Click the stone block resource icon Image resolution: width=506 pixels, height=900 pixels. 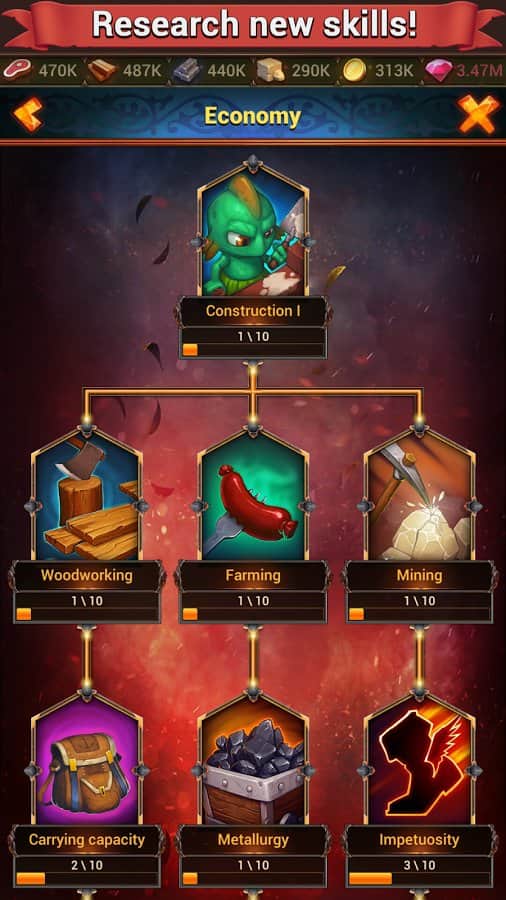[270, 71]
